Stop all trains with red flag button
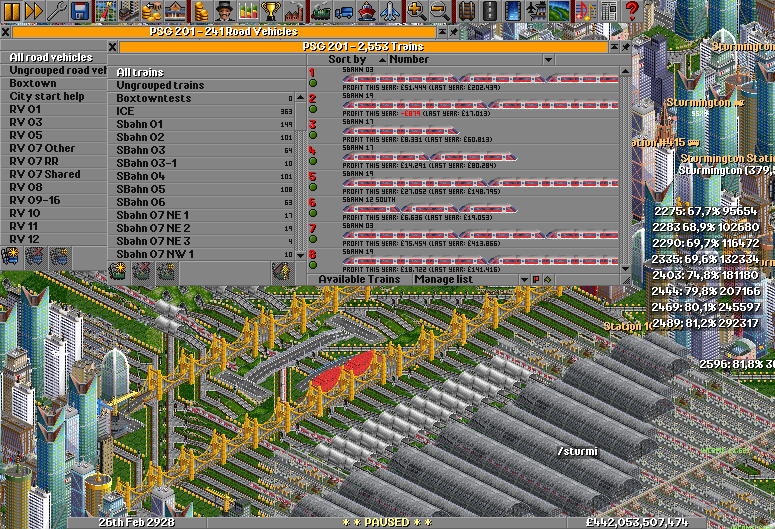The height and width of the screenshot is (529, 775). pos(536,279)
